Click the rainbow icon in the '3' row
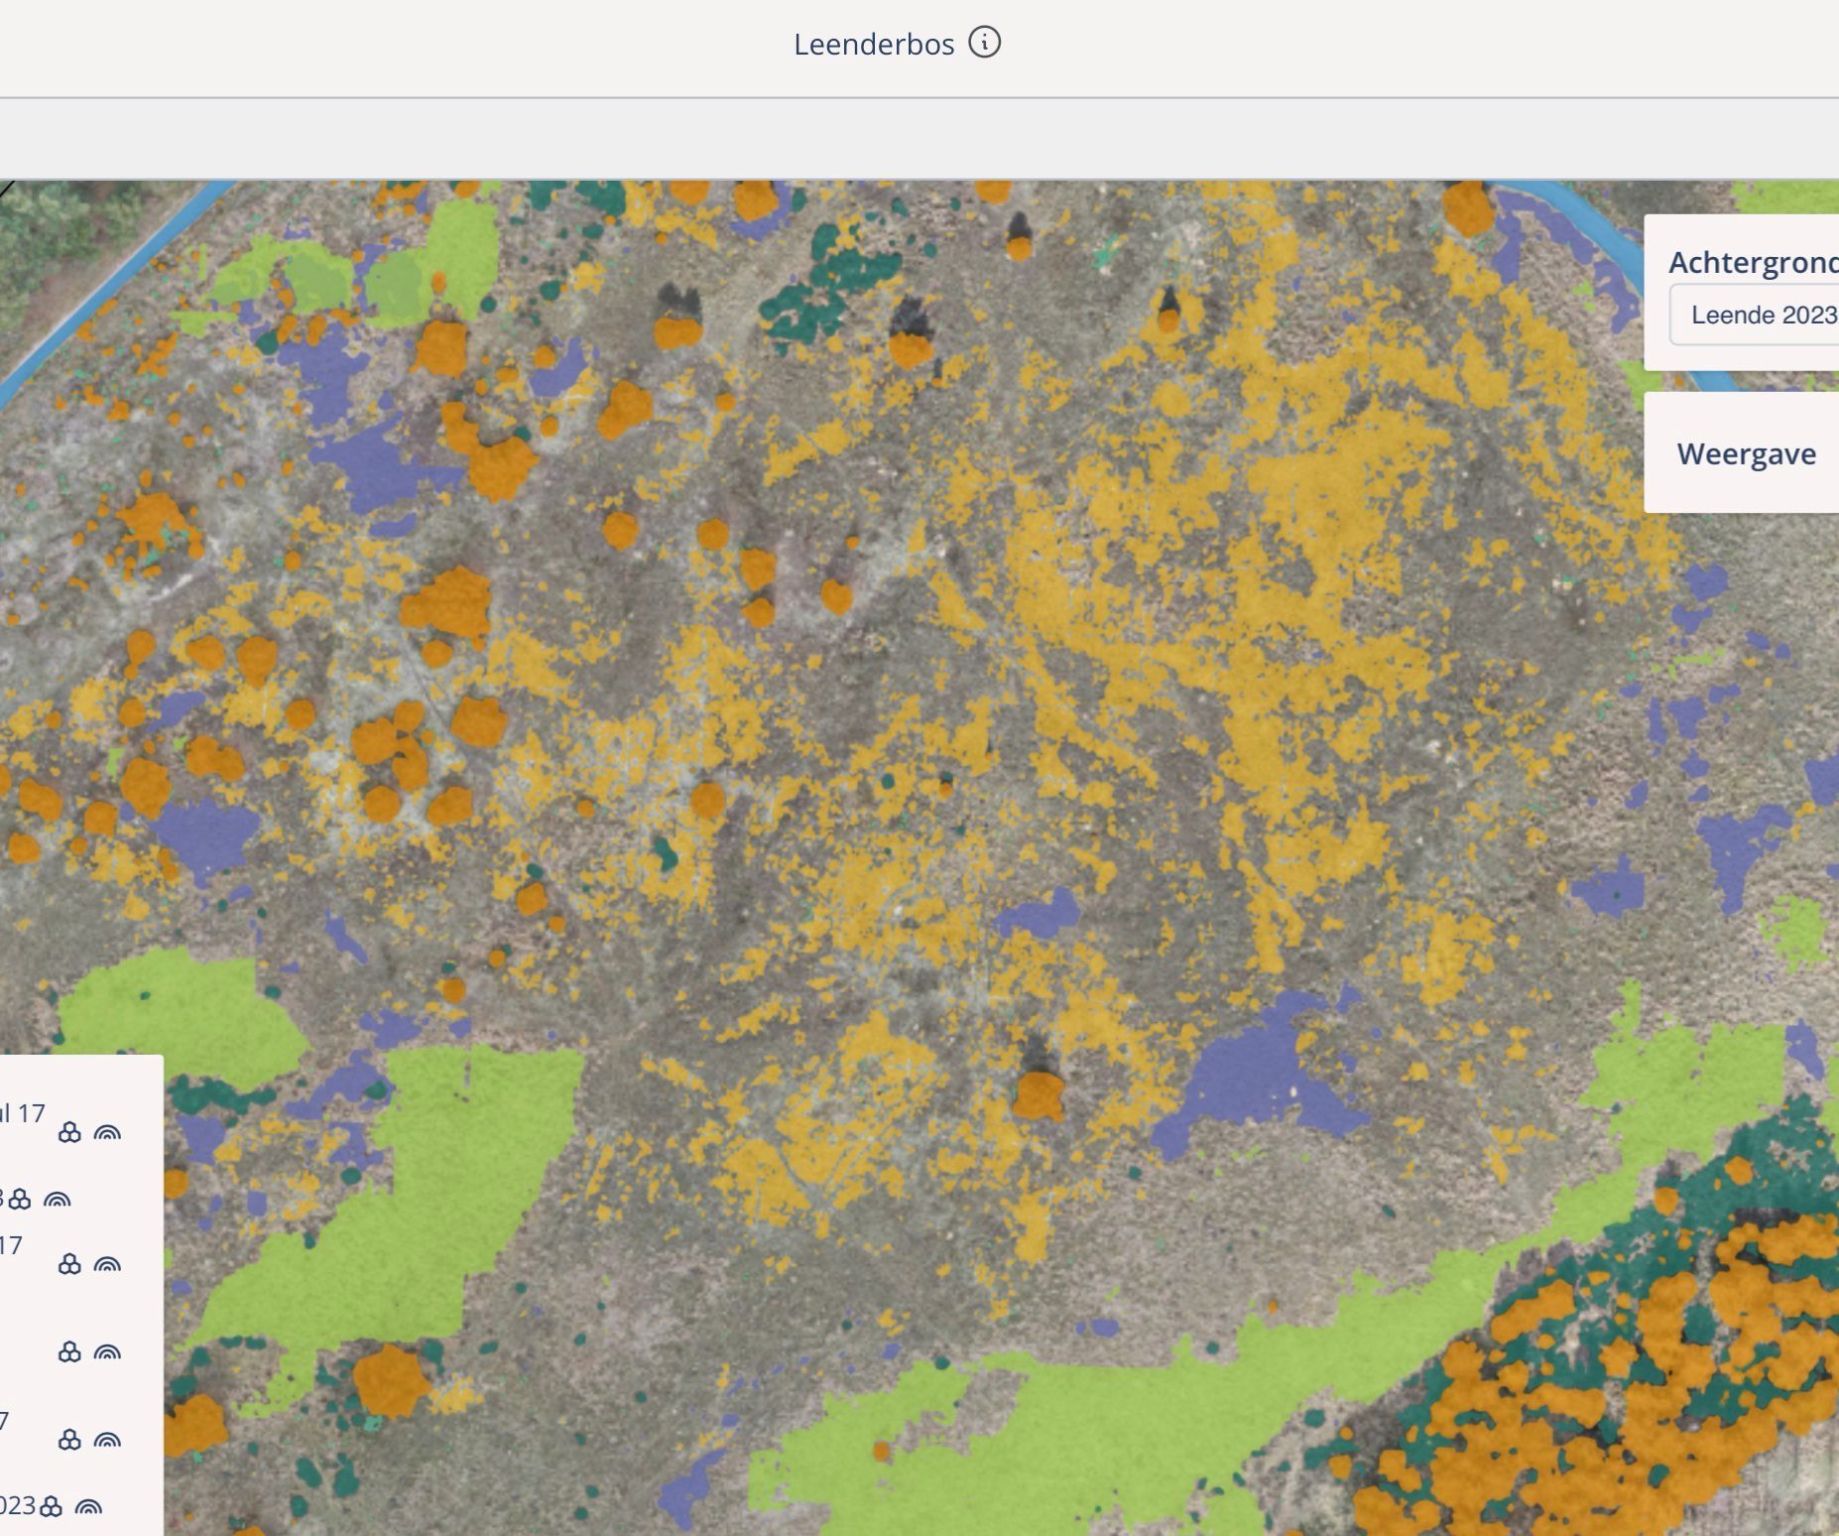 tap(57, 1200)
